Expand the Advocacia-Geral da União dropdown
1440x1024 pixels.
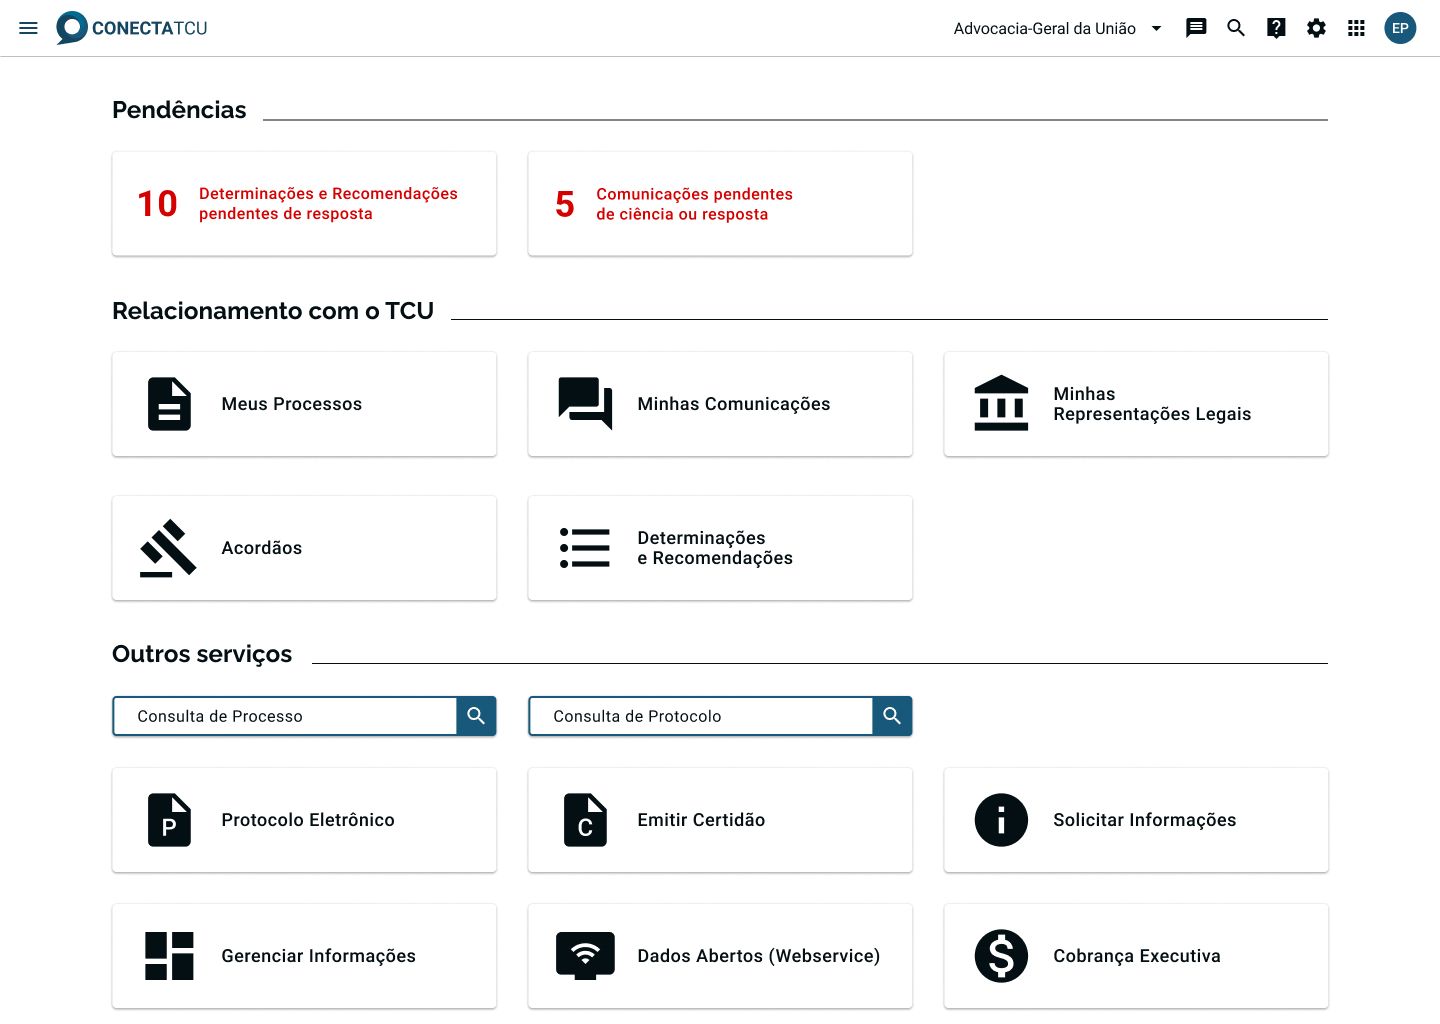coord(1058,28)
